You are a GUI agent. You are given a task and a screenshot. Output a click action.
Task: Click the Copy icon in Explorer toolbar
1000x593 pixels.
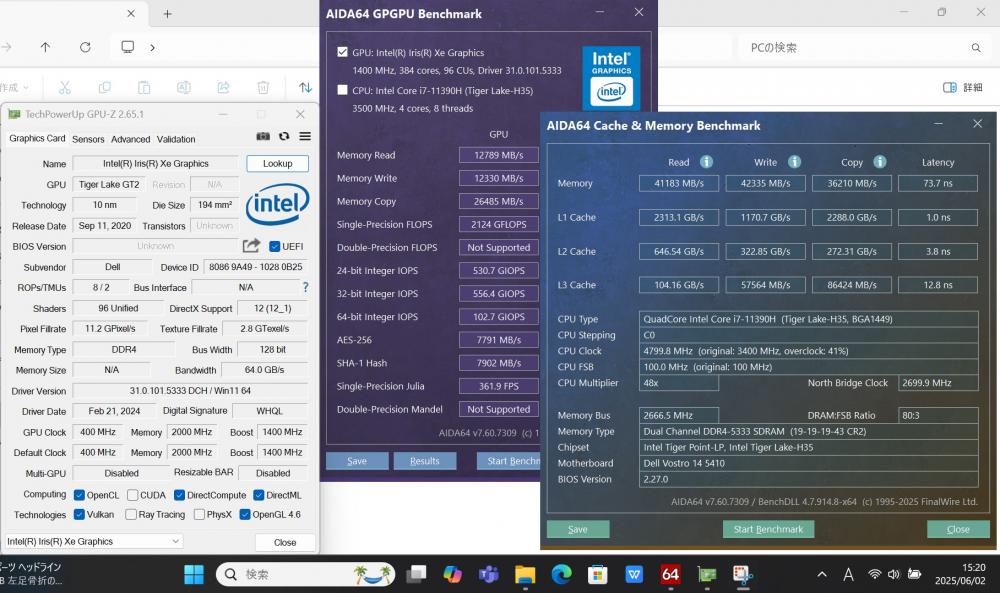tap(105, 87)
